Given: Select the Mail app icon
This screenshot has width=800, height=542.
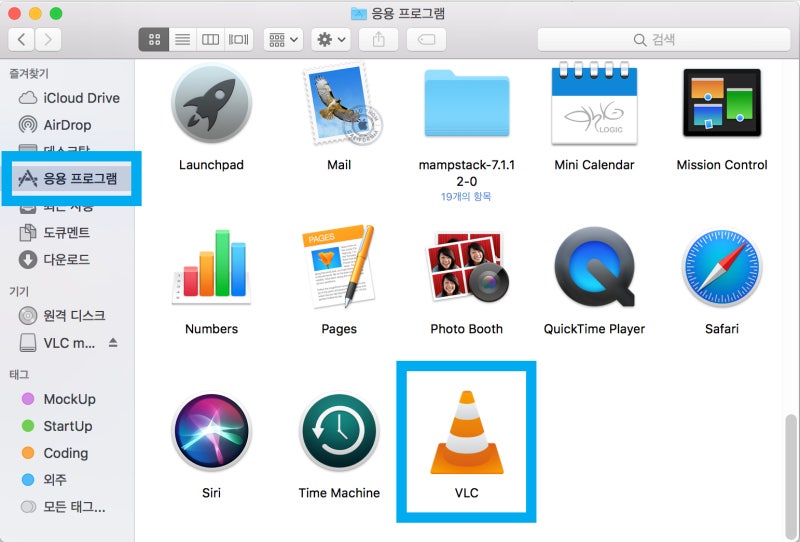Looking at the screenshot, I should pos(341,104).
